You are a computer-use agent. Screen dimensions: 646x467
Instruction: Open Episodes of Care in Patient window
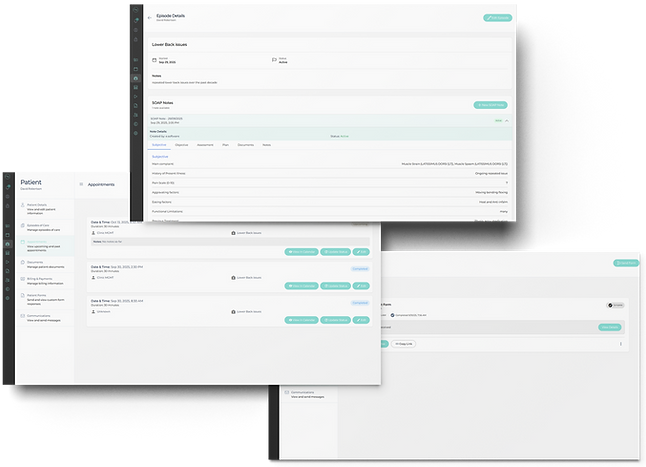[45, 227]
